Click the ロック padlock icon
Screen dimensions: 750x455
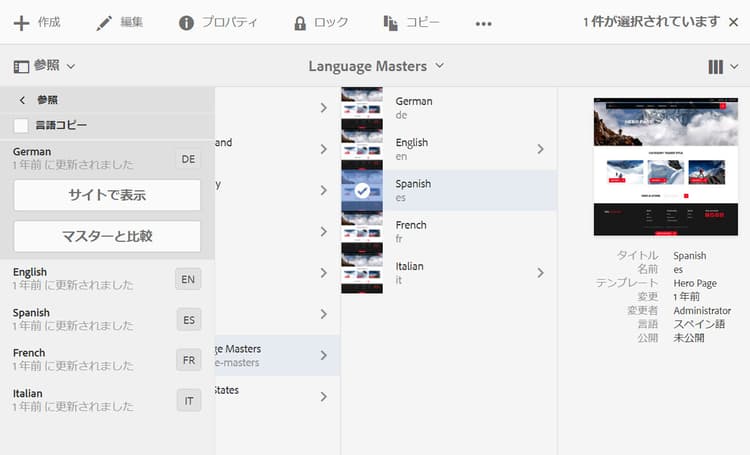[x=300, y=23]
